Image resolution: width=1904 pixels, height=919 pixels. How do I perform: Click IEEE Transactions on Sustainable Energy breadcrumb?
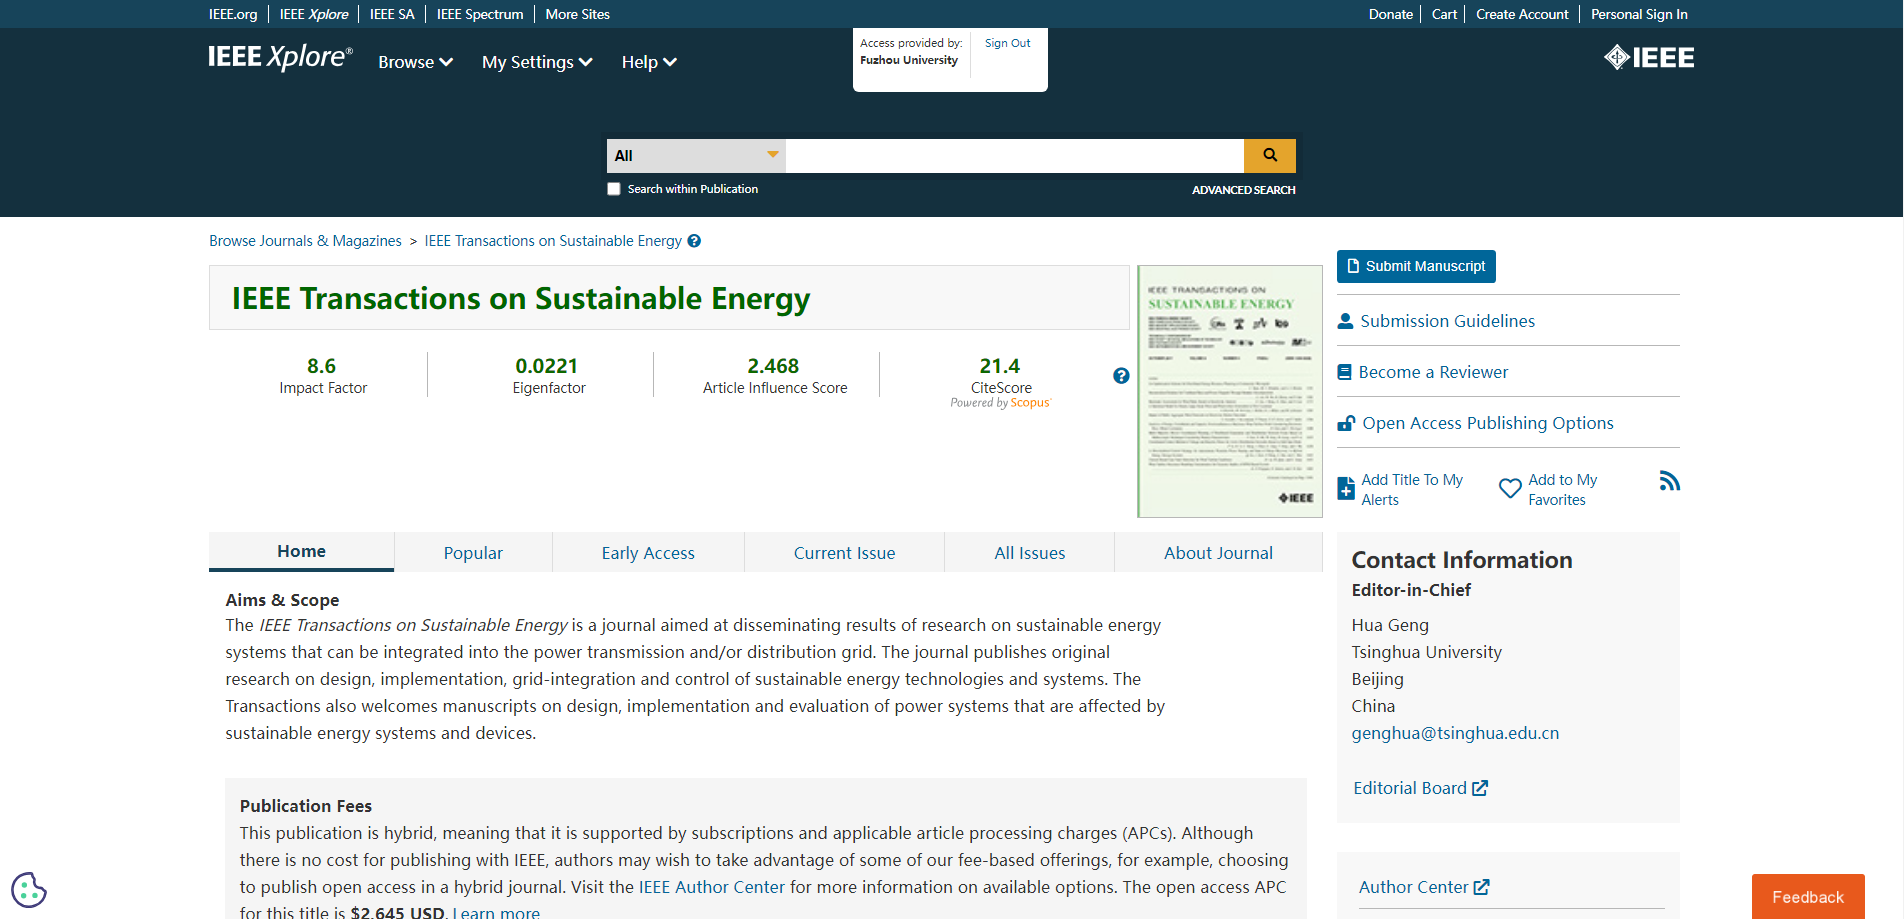553,241
